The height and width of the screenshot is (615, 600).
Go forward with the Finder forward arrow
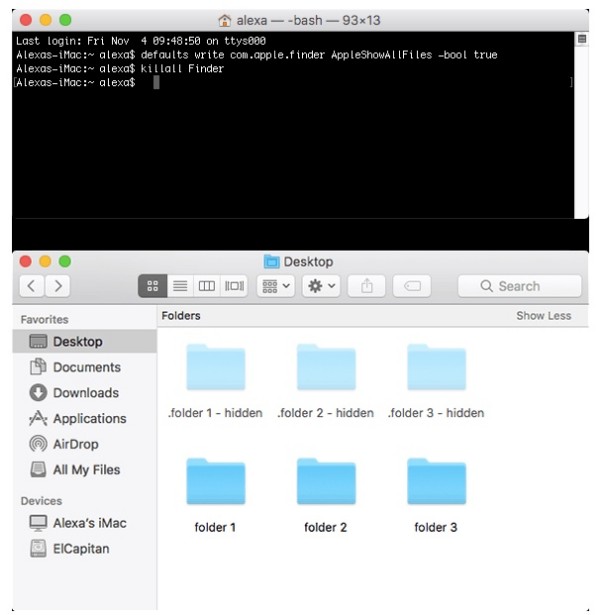(58, 286)
